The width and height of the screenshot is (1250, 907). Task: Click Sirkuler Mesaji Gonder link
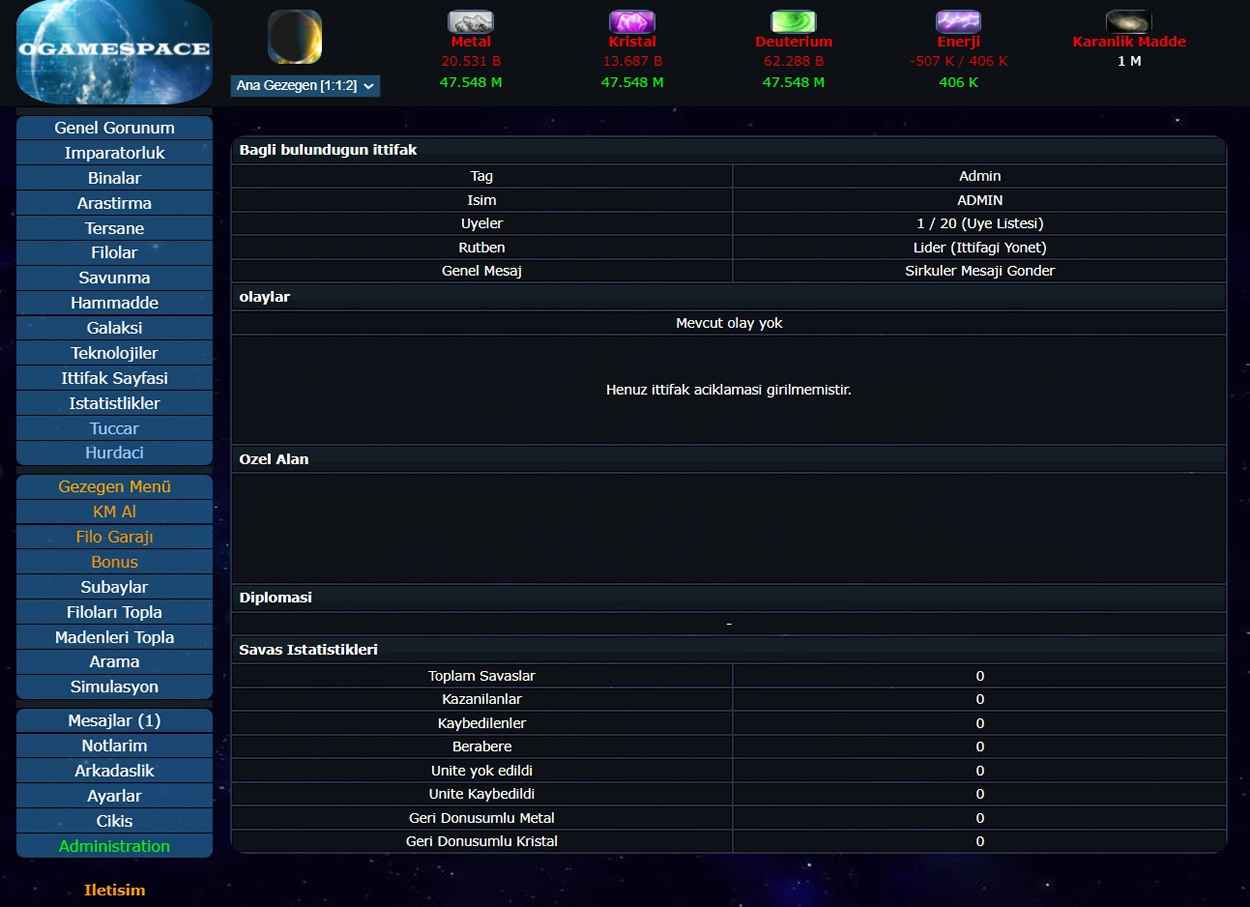(x=979, y=271)
